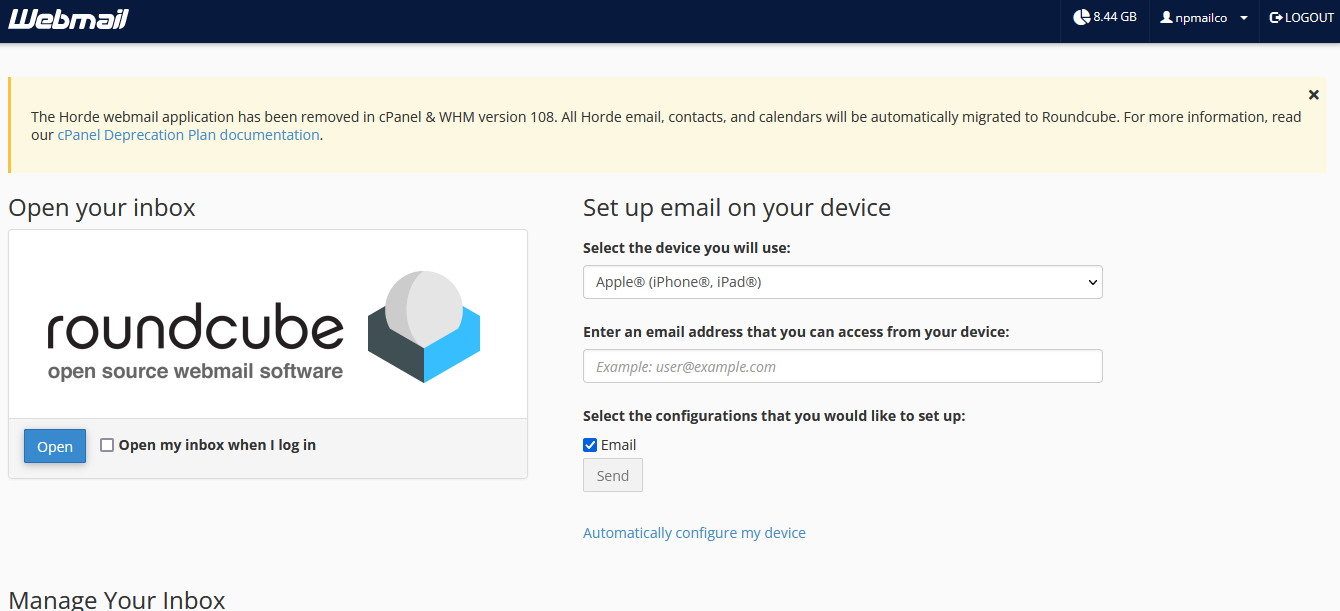Click Automatically configure my device link
This screenshot has width=1340, height=611.
694,533
